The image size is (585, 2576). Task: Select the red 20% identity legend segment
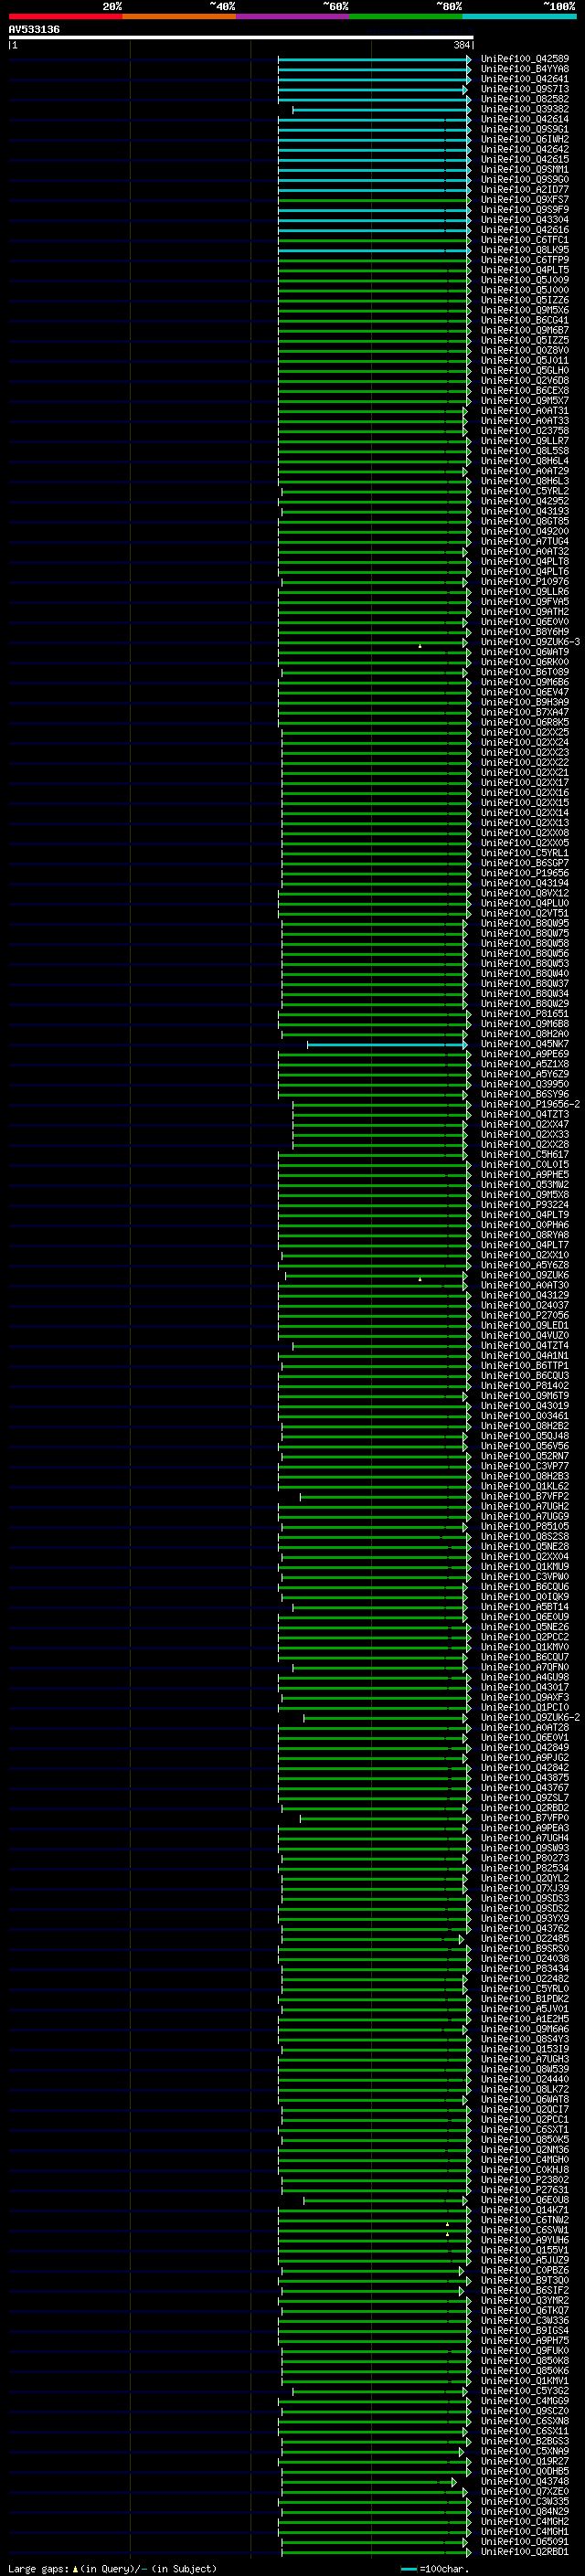[x=65, y=16]
